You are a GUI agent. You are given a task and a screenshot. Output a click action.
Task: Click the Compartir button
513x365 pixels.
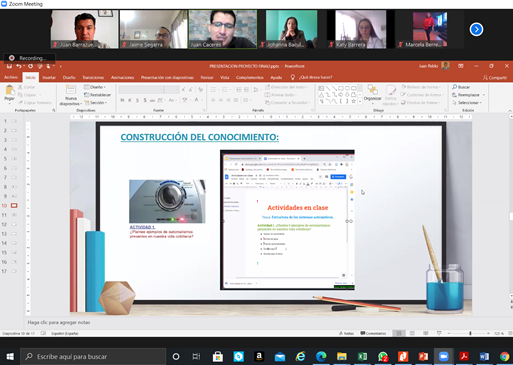(495, 78)
